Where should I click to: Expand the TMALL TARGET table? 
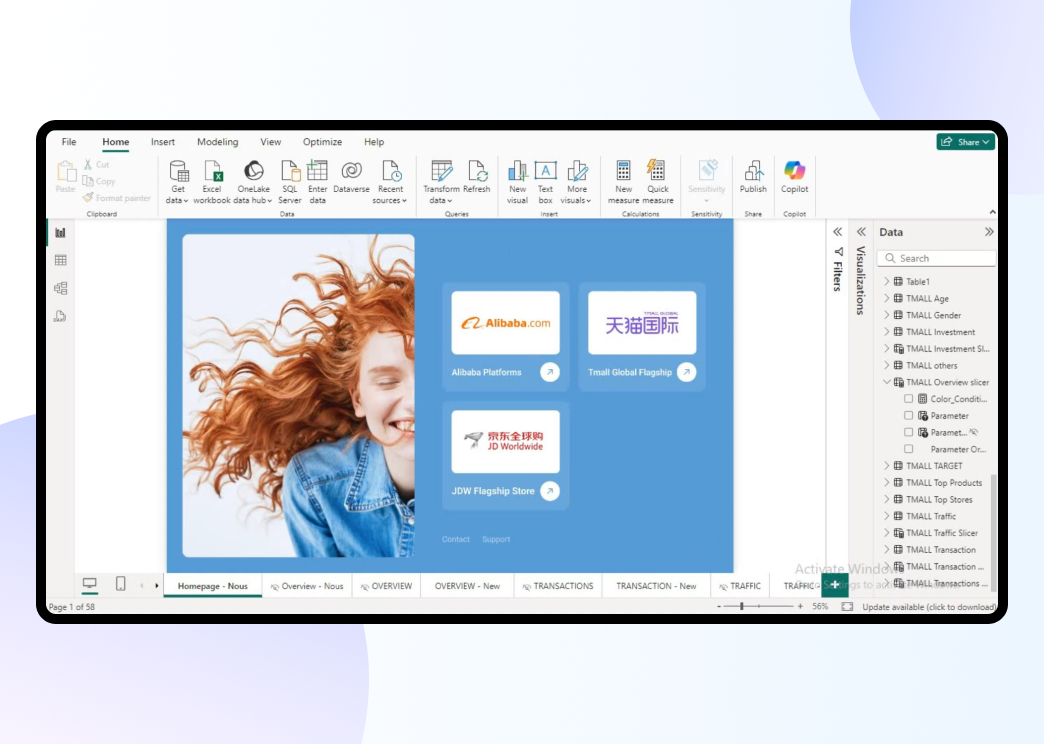tap(886, 466)
